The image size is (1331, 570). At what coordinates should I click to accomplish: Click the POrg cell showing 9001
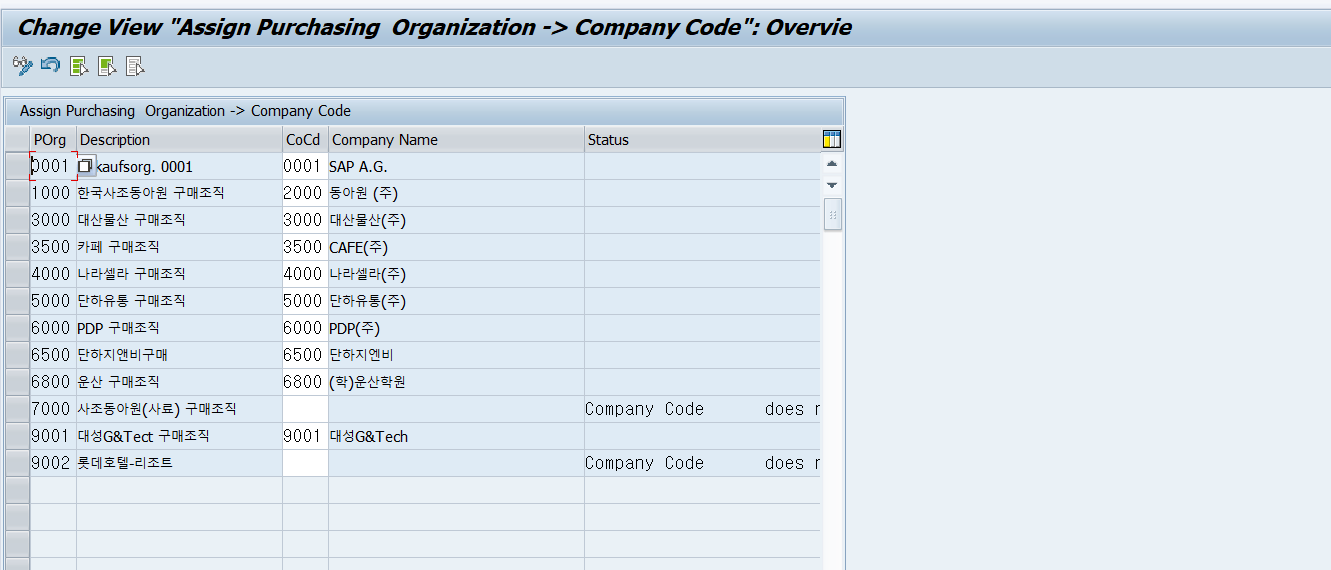(x=53, y=436)
